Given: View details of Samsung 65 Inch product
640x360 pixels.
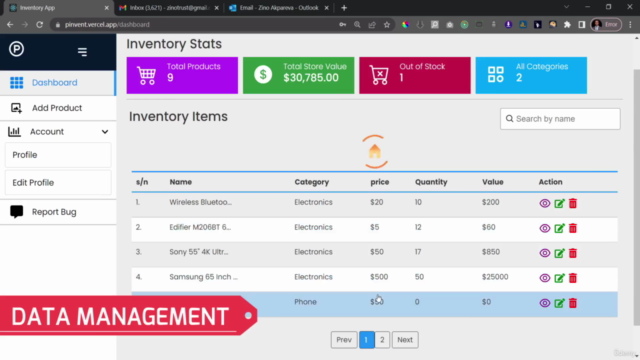Looking at the screenshot, I should click(544, 278).
